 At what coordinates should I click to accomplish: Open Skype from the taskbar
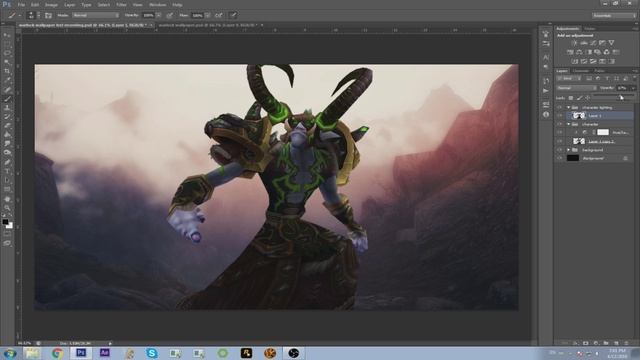152,353
